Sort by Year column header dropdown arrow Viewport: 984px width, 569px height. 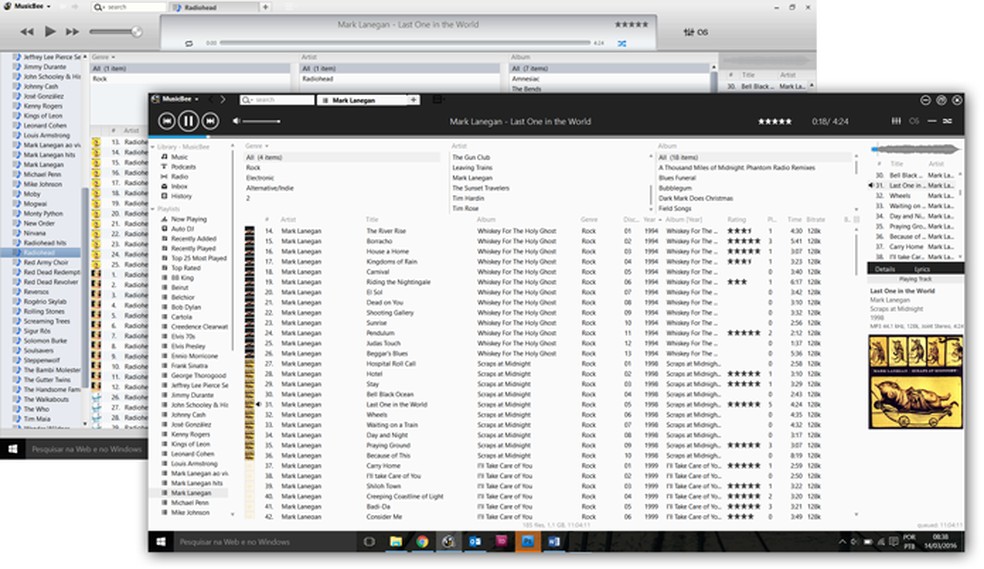point(660,220)
